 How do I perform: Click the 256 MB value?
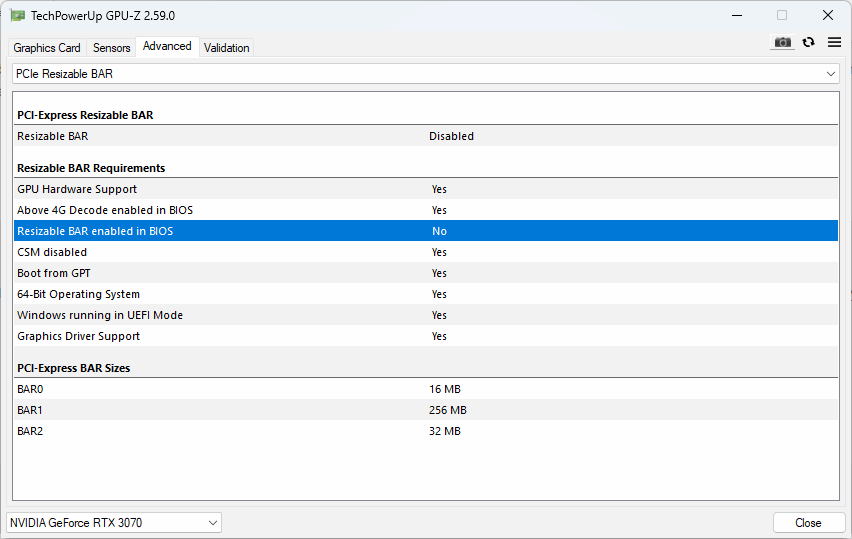point(448,410)
